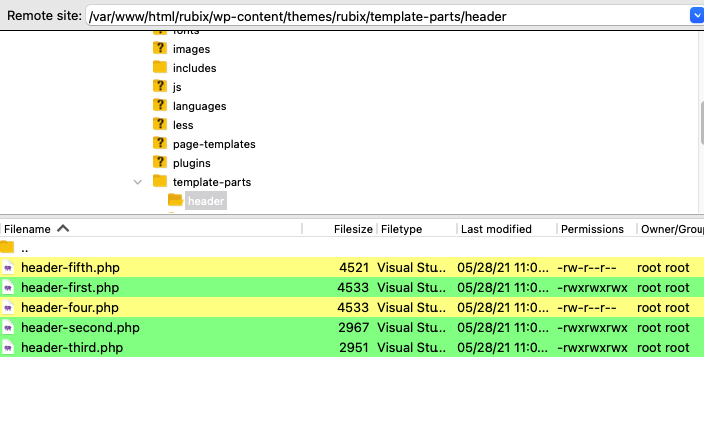Open the js tree item
Image resolution: width=704 pixels, height=427 pixels.
tap(177, 87)
